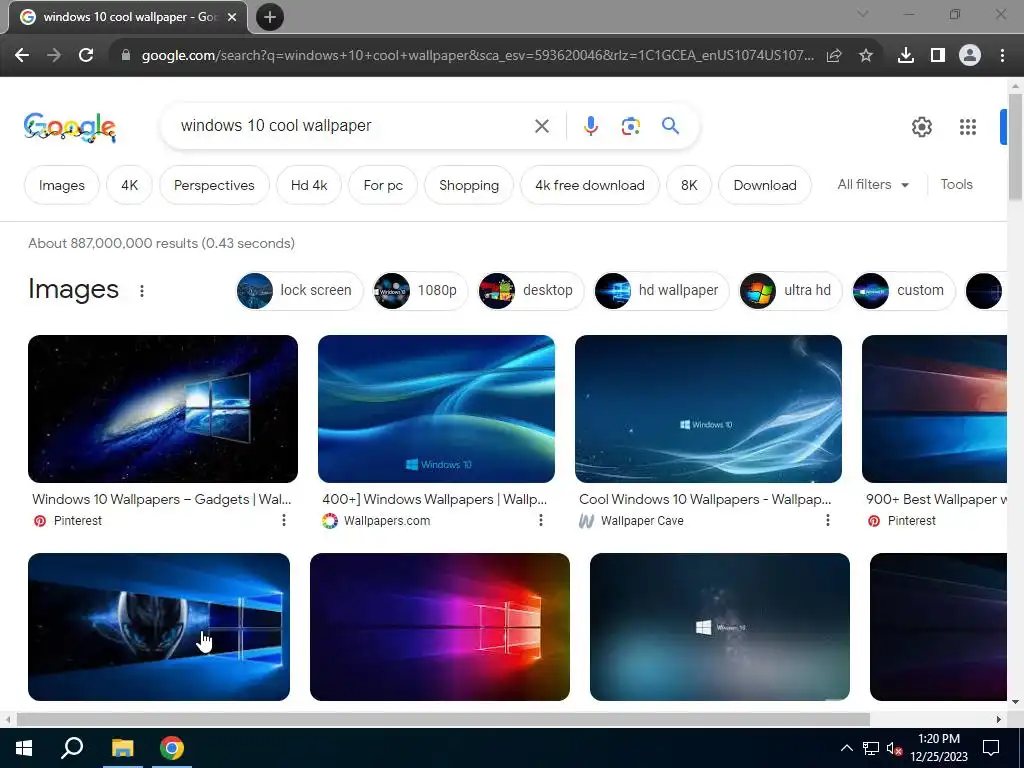This screenshot has width=1024, height=768.
Task: Close the windows 10 cool wallpaper tab
Action: click(232, 17)
